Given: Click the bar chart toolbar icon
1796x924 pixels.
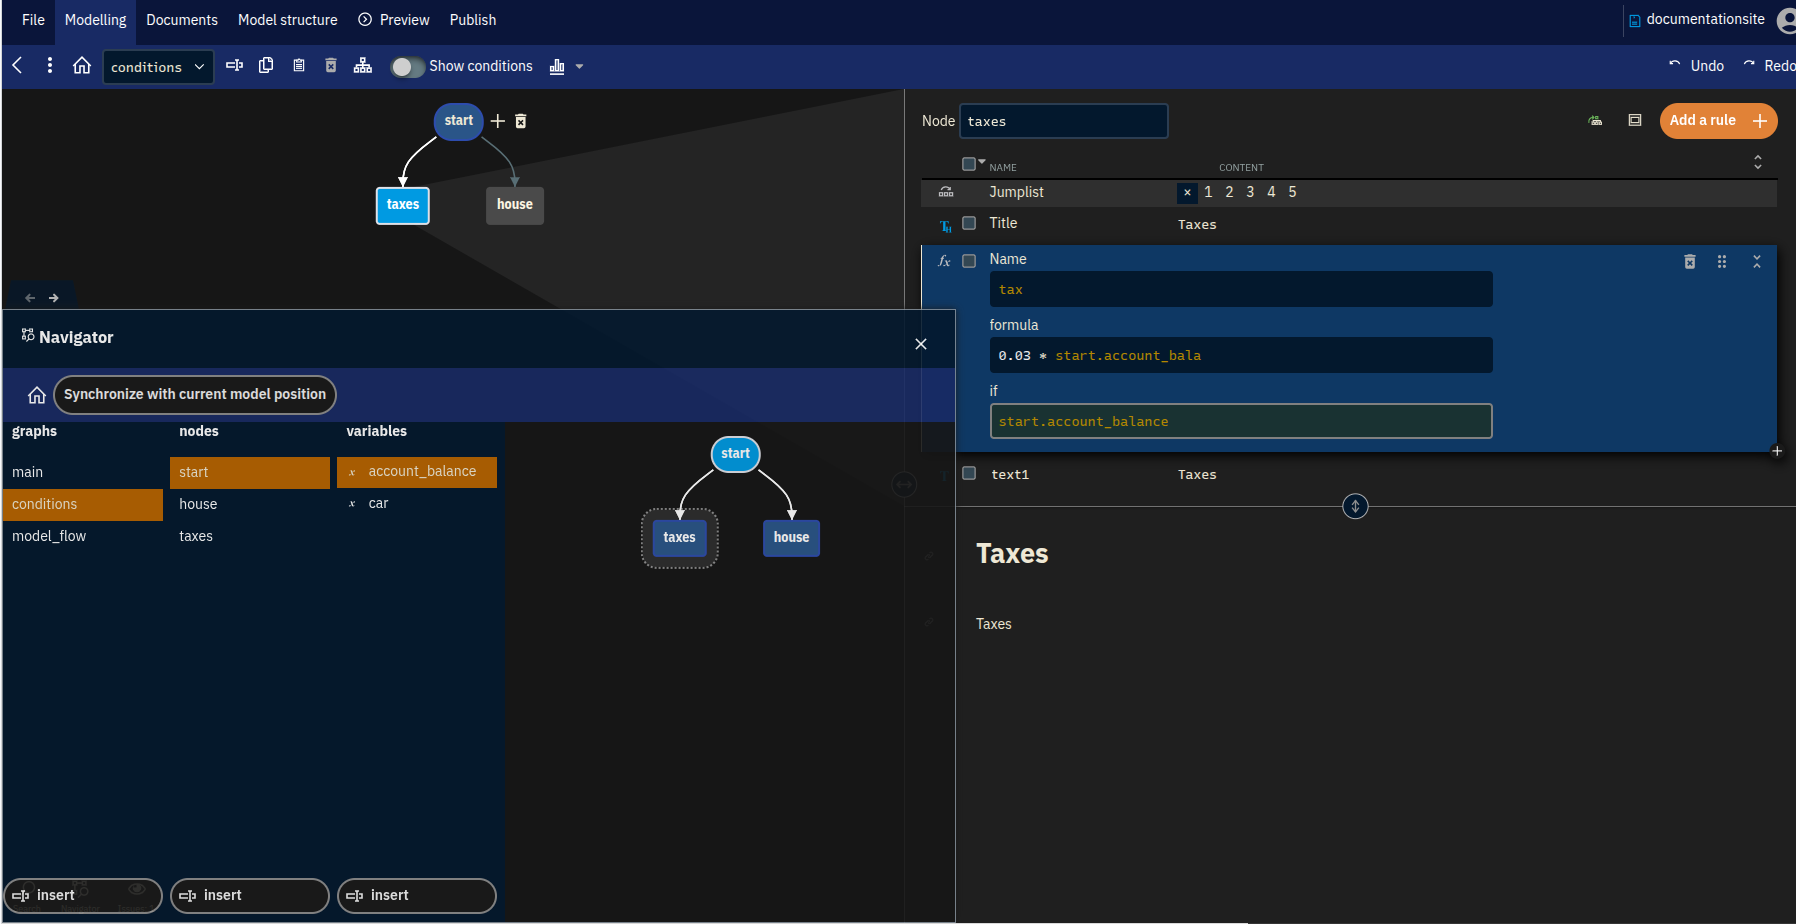Looking at the screenshot, I should (x=557, y=67).
